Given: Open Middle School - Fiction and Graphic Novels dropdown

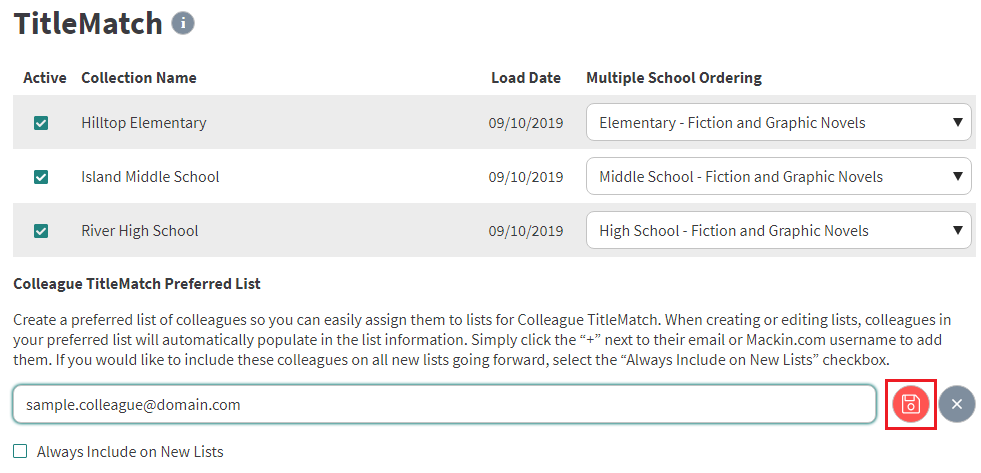Looking at the screenshot, I should coord(779,176).
